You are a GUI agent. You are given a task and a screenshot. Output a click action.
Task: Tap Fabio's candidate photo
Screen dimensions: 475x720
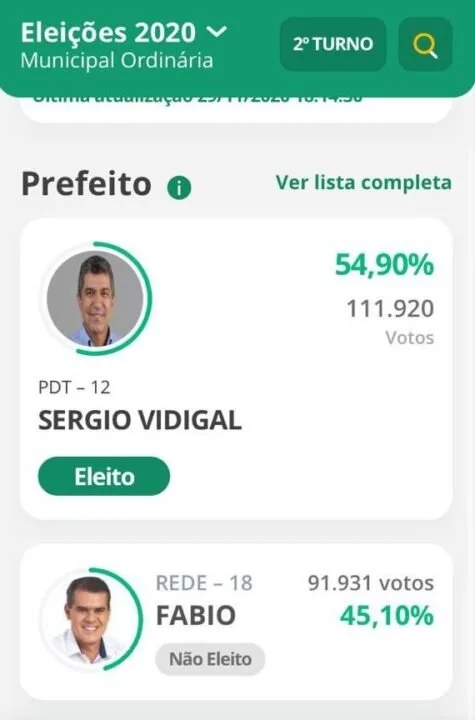tap(90, 618)
